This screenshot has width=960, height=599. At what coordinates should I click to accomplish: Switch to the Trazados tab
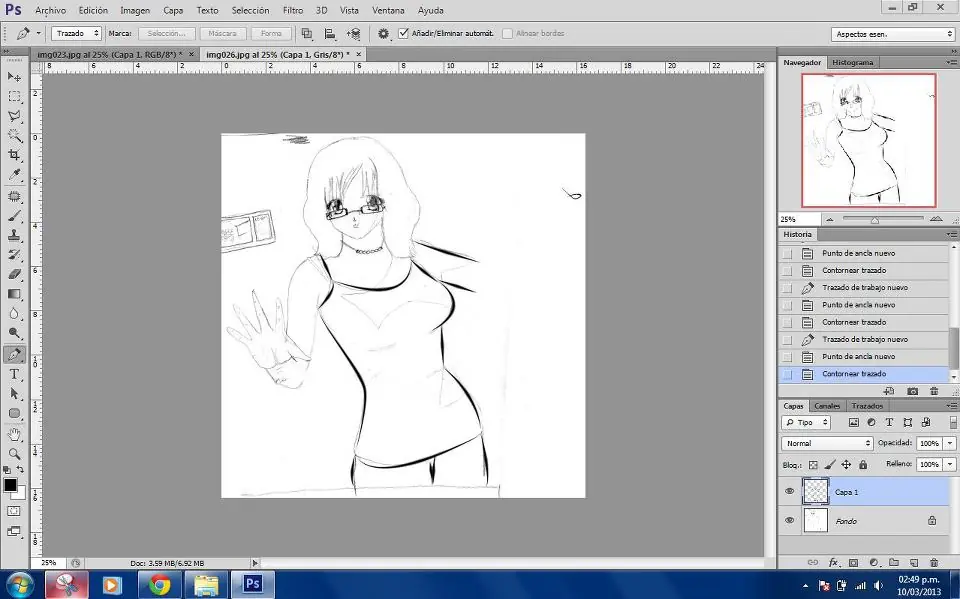(x=868, y=406)
